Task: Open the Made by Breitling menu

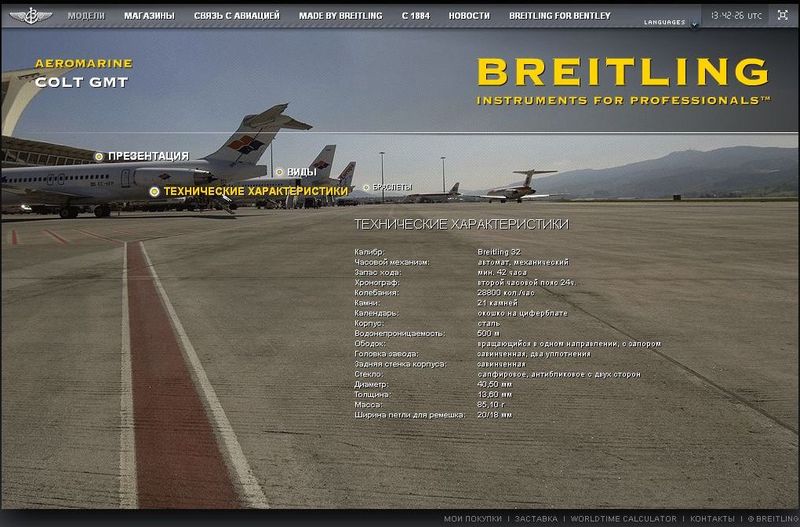Action: point(340,16)
